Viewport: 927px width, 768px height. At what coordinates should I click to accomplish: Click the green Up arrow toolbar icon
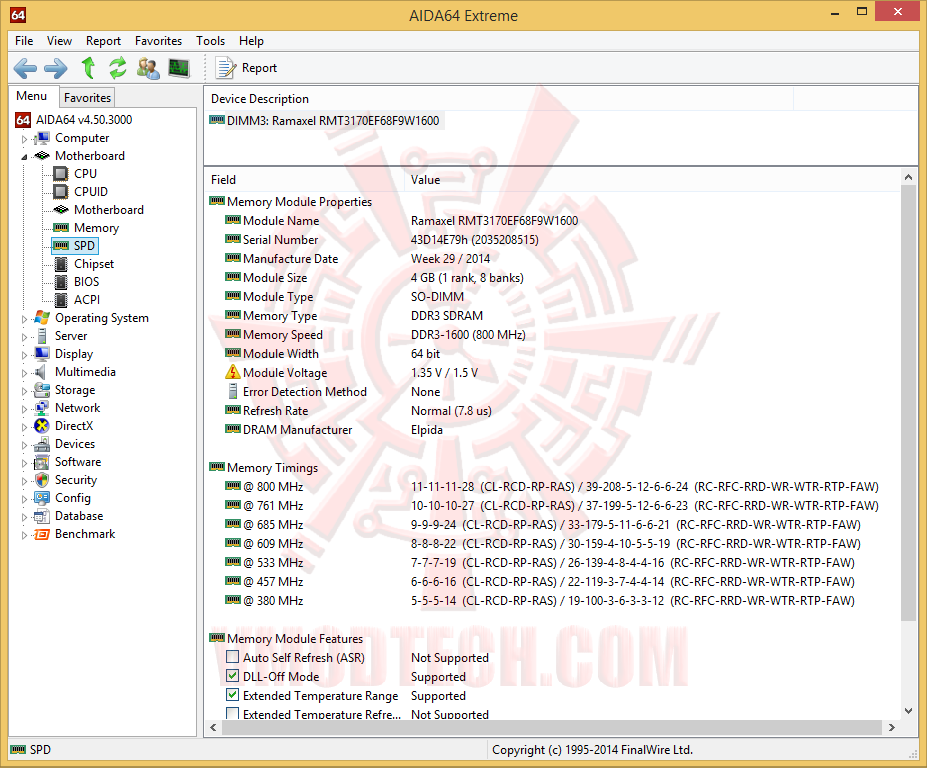coord(88,68)
